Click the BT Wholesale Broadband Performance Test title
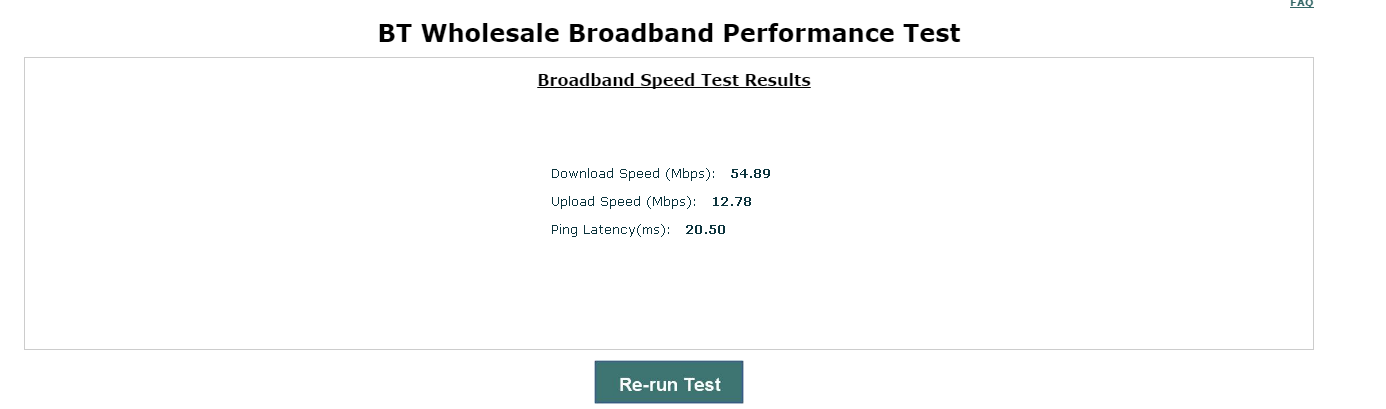 (x=668, y=33)
